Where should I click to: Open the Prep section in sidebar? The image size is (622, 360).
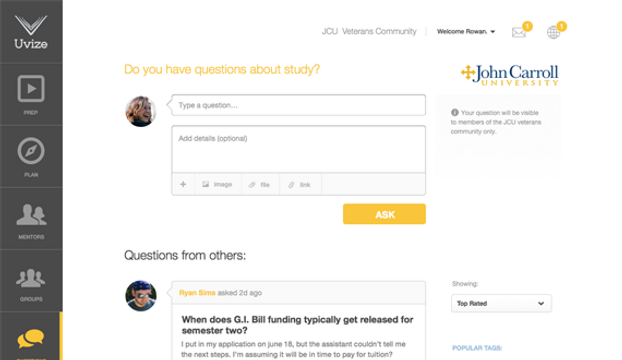point(31,94)
